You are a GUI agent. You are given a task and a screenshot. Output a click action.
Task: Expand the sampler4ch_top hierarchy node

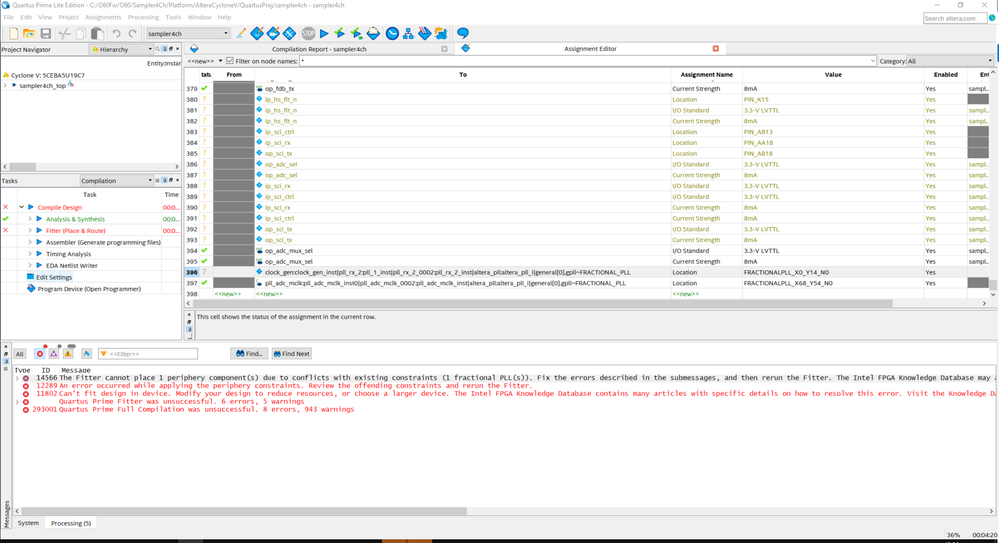tap(5, 86)
